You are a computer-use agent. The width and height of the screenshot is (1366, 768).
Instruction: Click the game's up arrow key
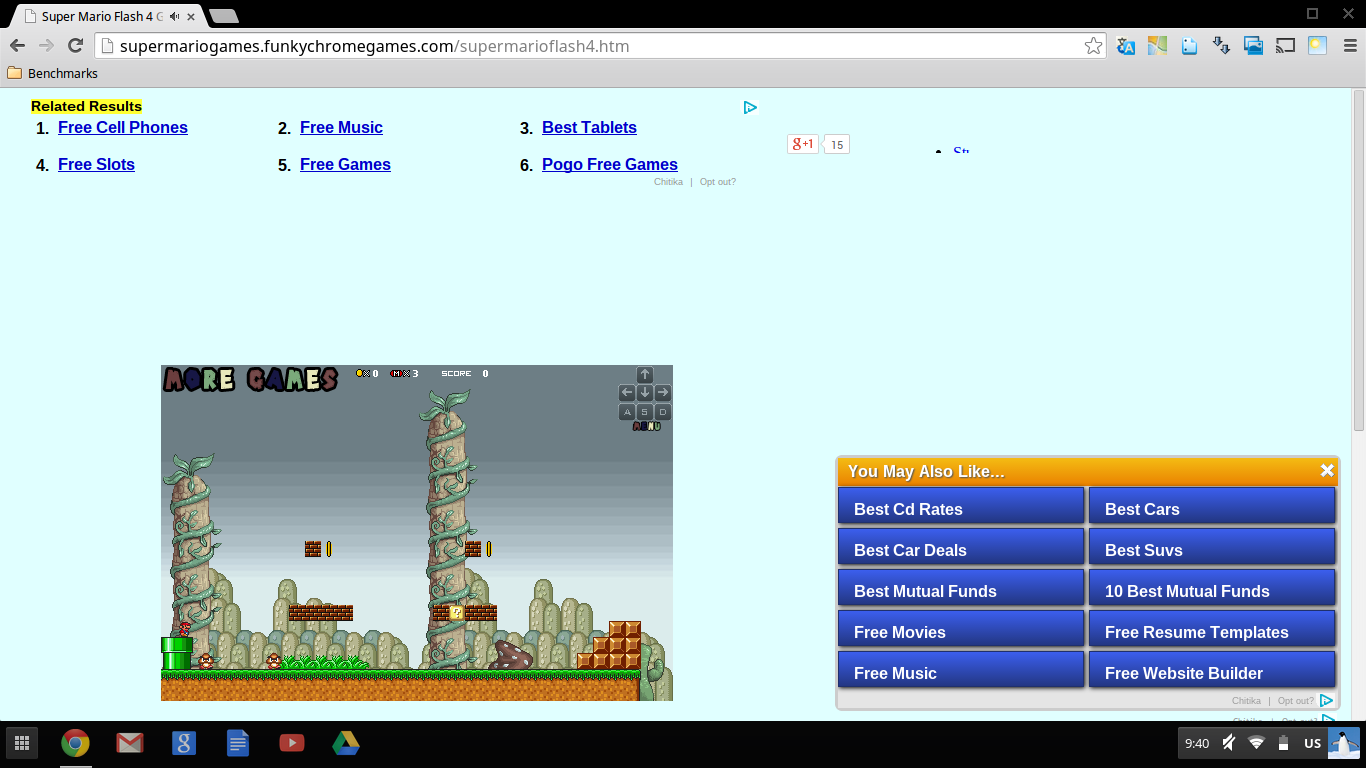[645, 375]
